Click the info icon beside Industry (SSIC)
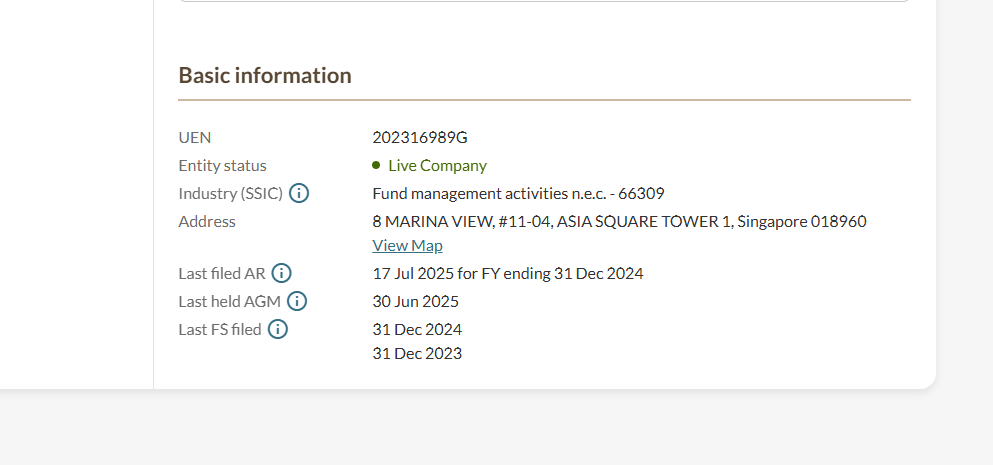993x465 pixels. point(299,193)
